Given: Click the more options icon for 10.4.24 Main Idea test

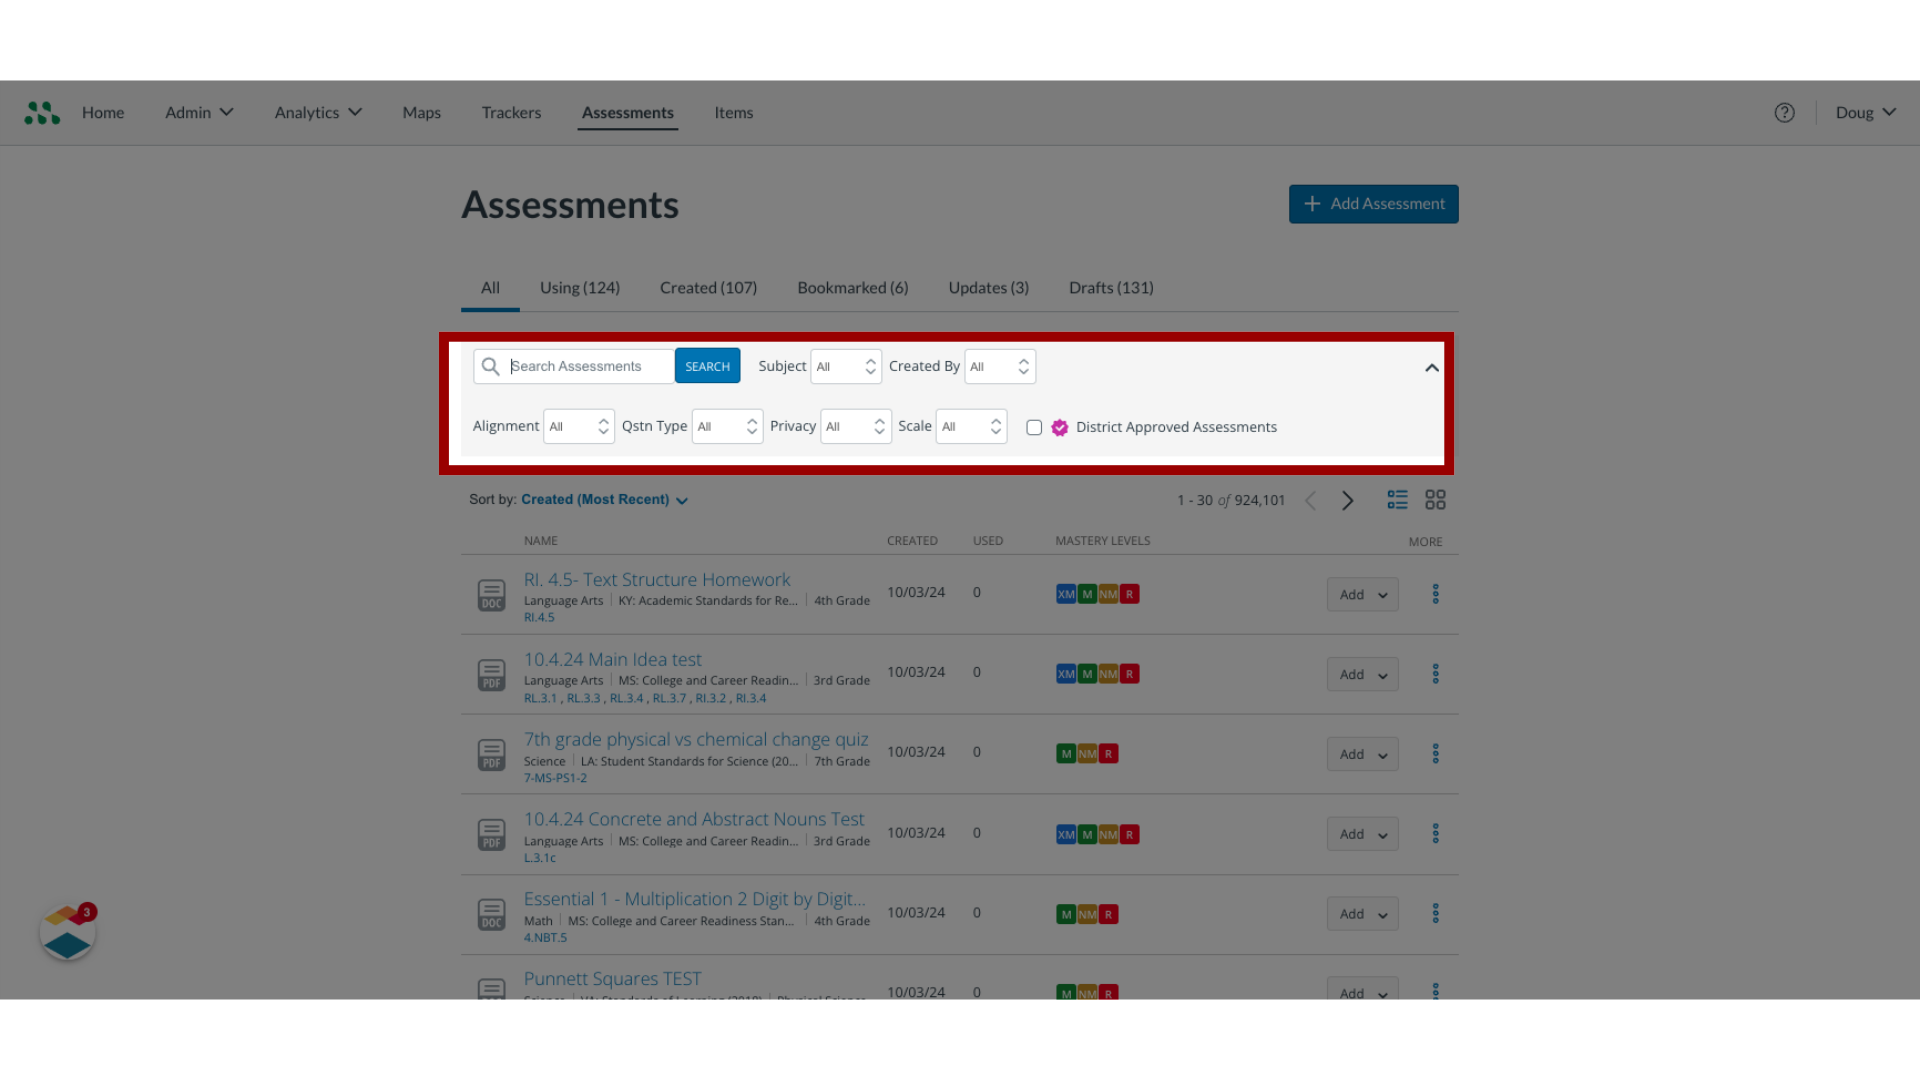Looking at the screenshot, I should [x=1436, y=674].
